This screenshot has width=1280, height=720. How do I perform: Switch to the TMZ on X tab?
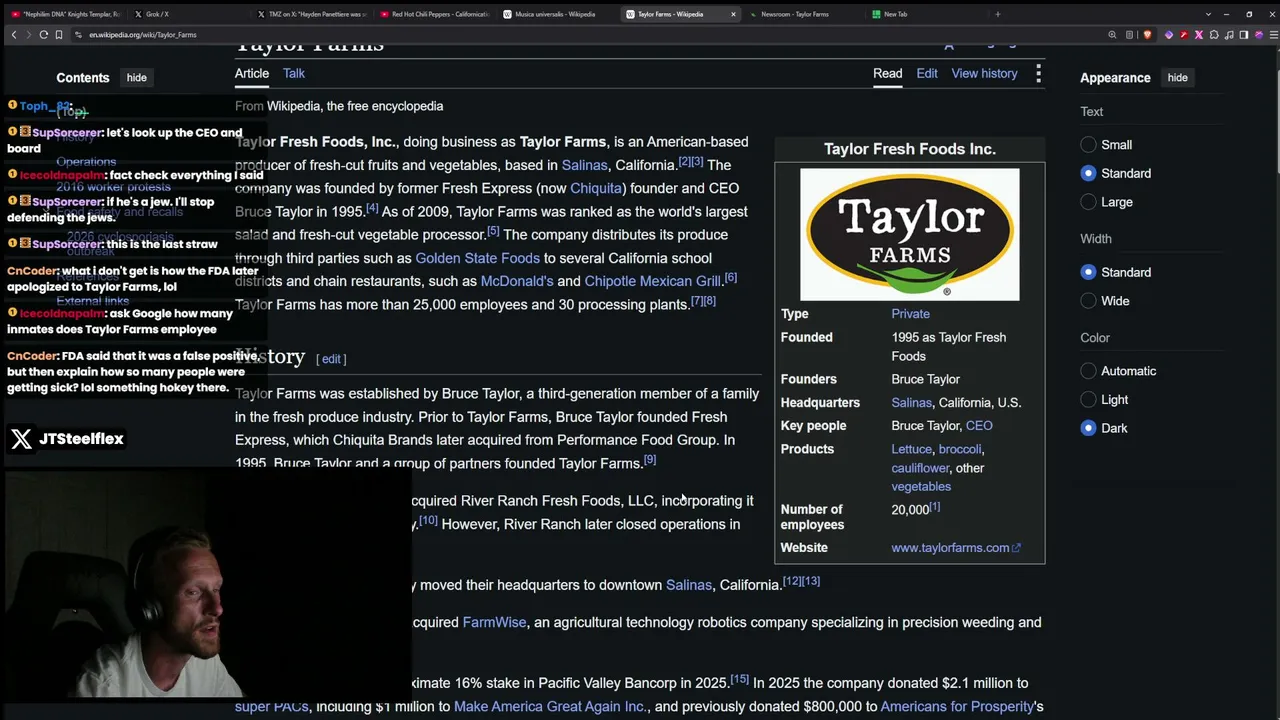click(x=310, y=14)
